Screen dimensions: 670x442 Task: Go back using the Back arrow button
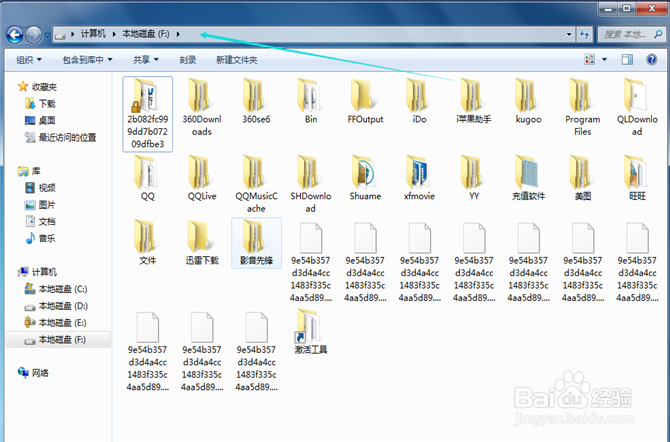(15, 35)
